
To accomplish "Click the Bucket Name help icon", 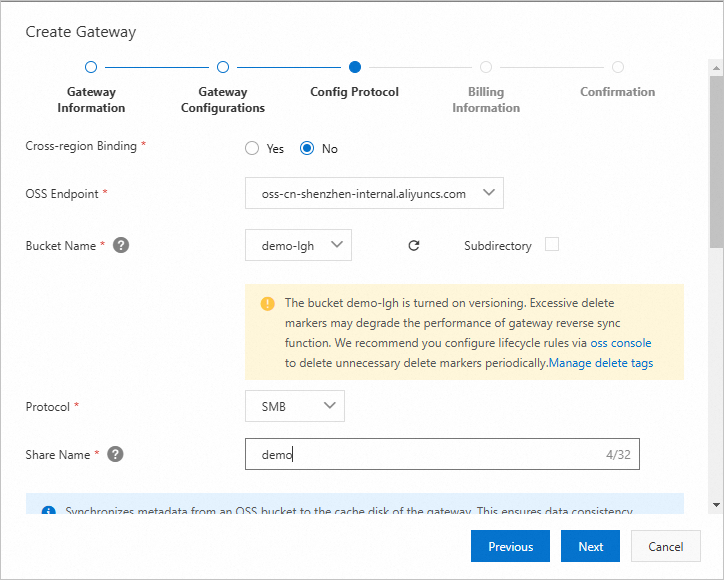I will pyautogui.click(x=121, y=245).
